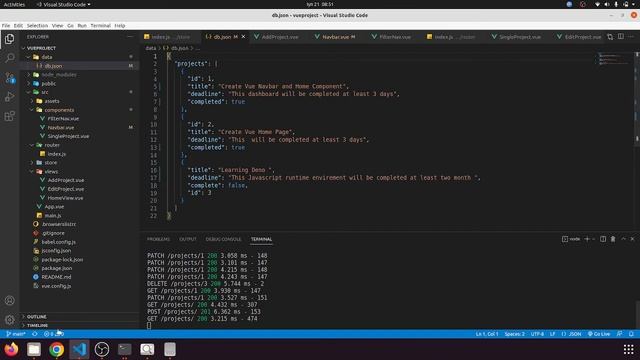This screenshot has height=360, width=640.
Task: Click the open changes icon in editor toolbar
Action: [x=610, y=37]
